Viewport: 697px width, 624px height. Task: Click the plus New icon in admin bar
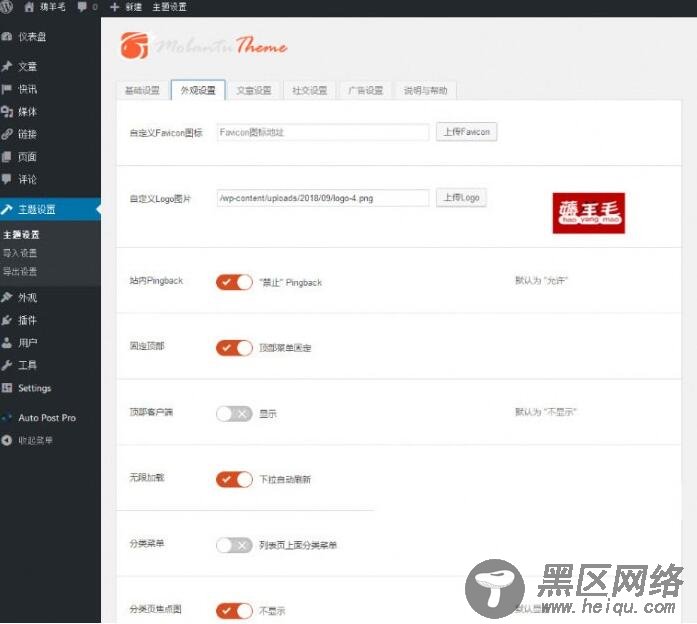click(x=114, y=7)
